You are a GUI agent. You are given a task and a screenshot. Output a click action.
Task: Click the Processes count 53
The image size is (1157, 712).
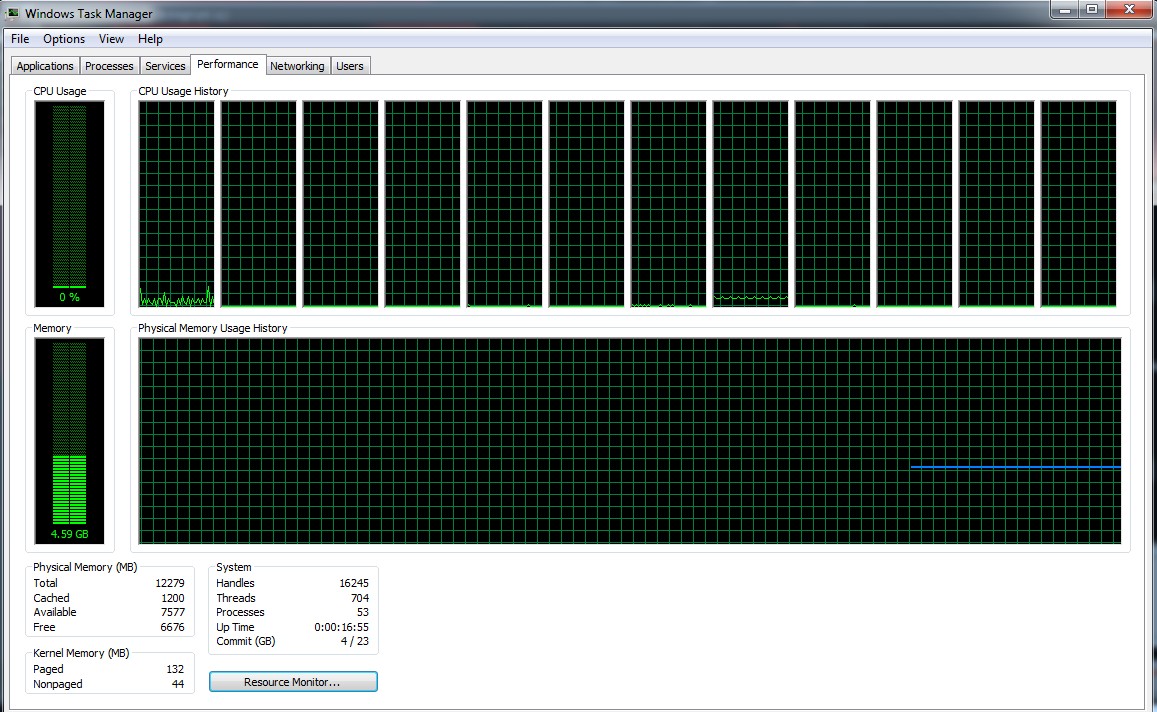tap(362, 612)
